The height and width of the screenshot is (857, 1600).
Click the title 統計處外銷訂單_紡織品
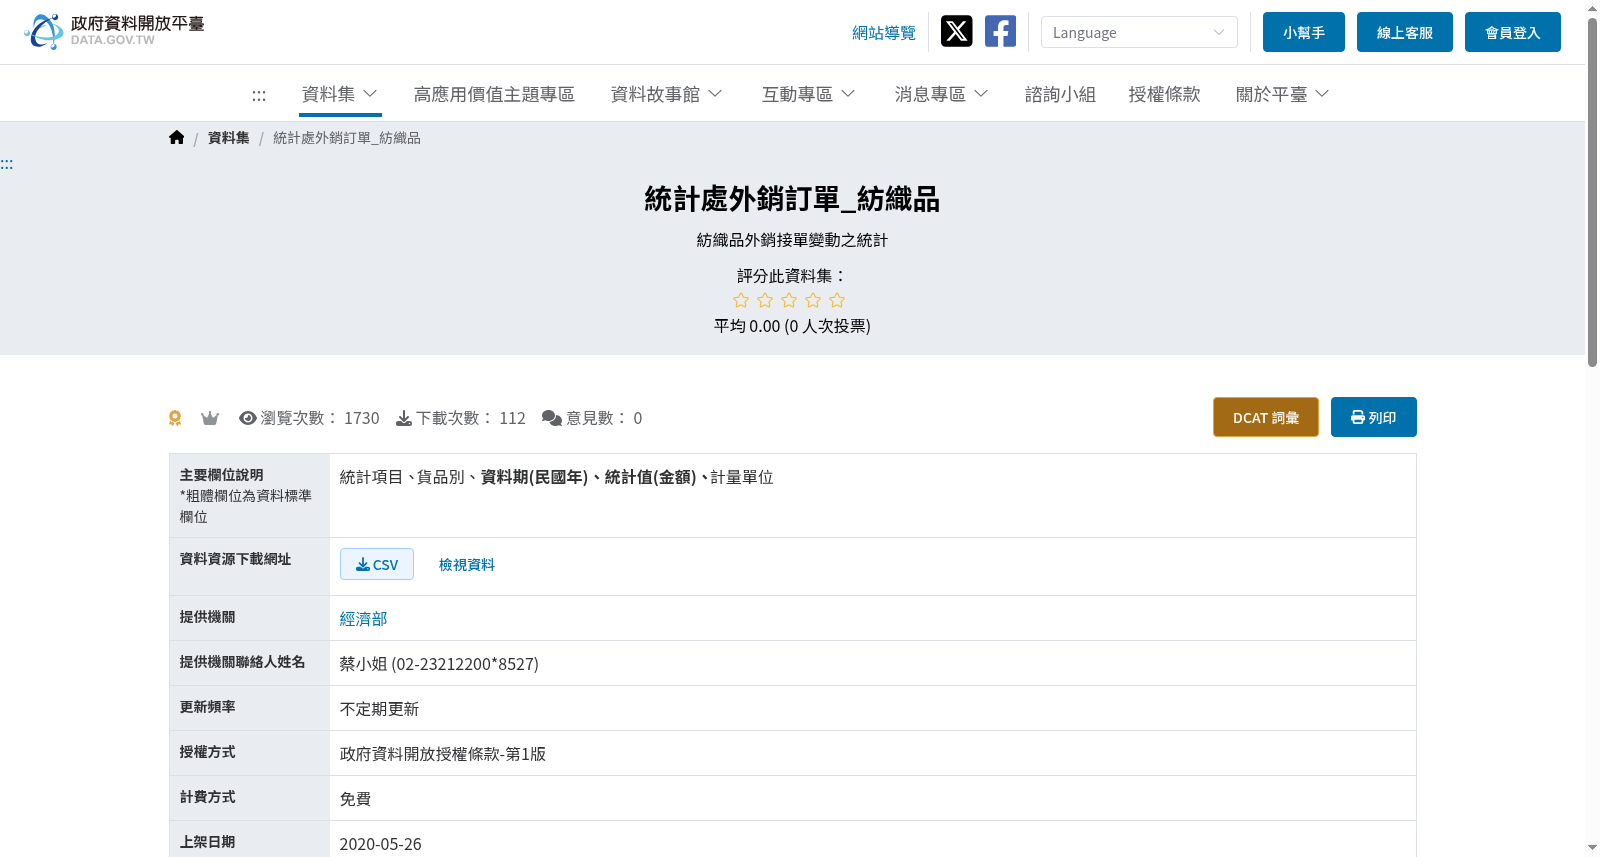point(792,199)
